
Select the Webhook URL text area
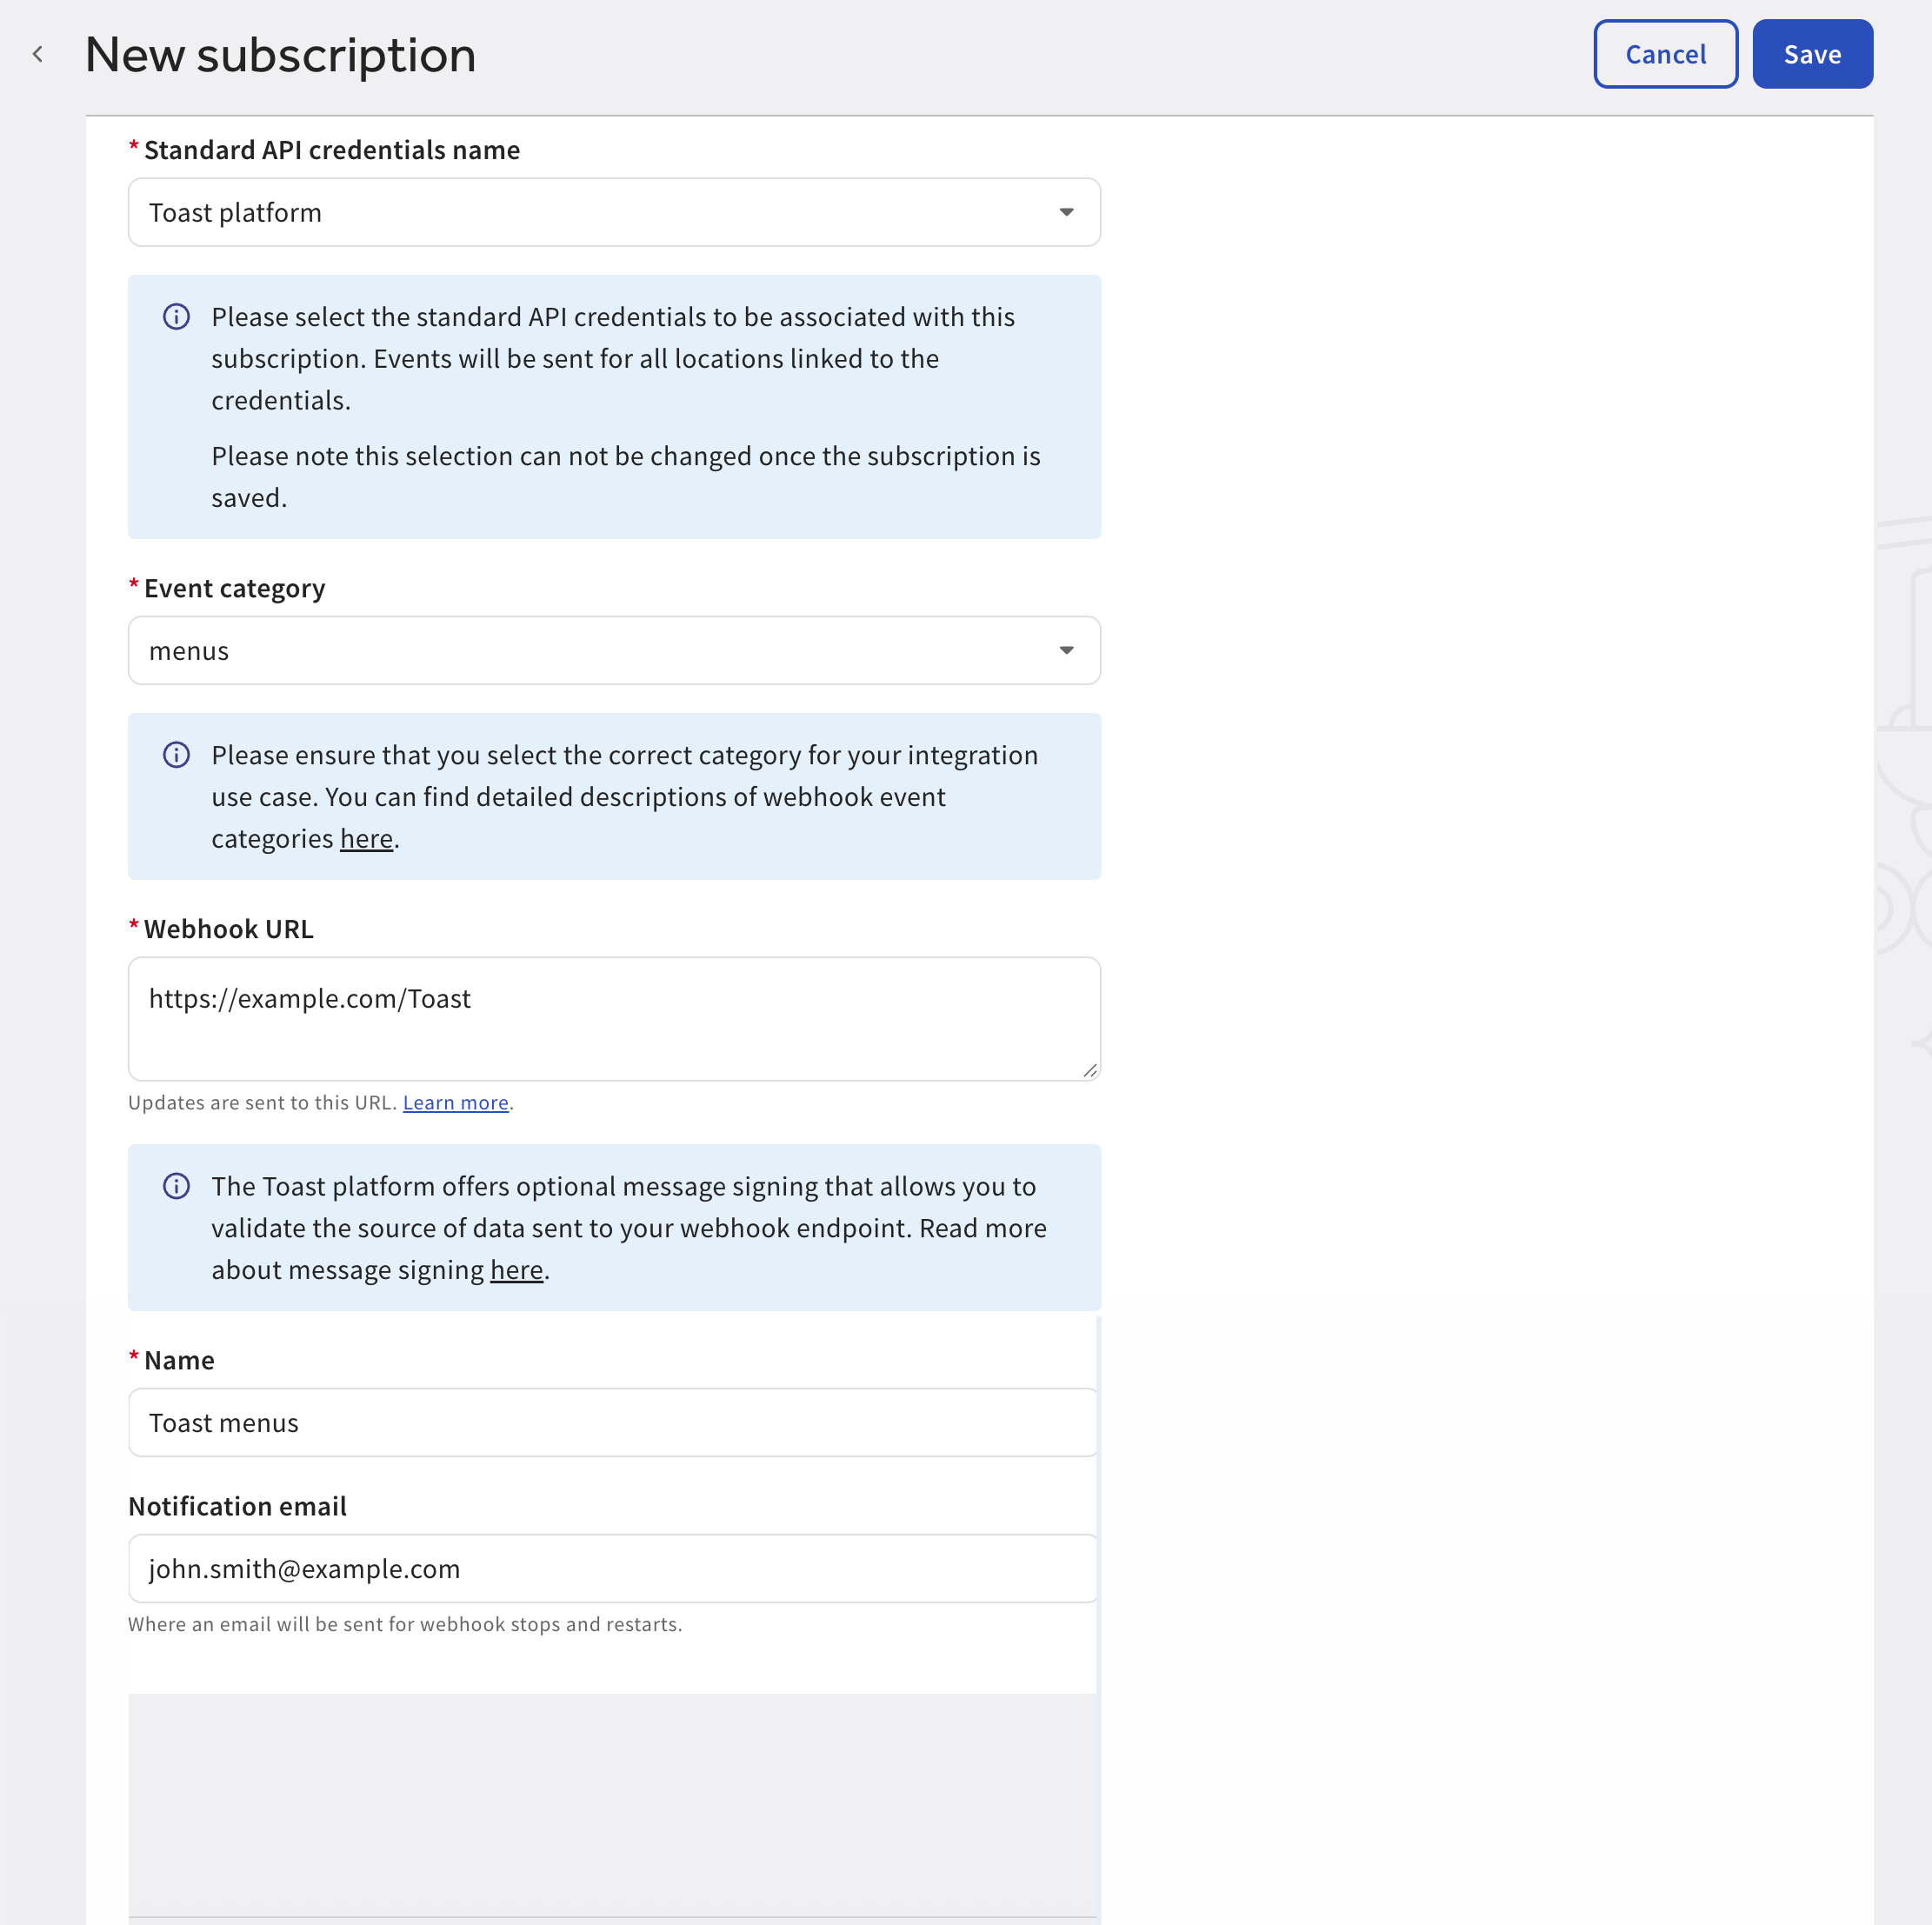pos(614,1018)
